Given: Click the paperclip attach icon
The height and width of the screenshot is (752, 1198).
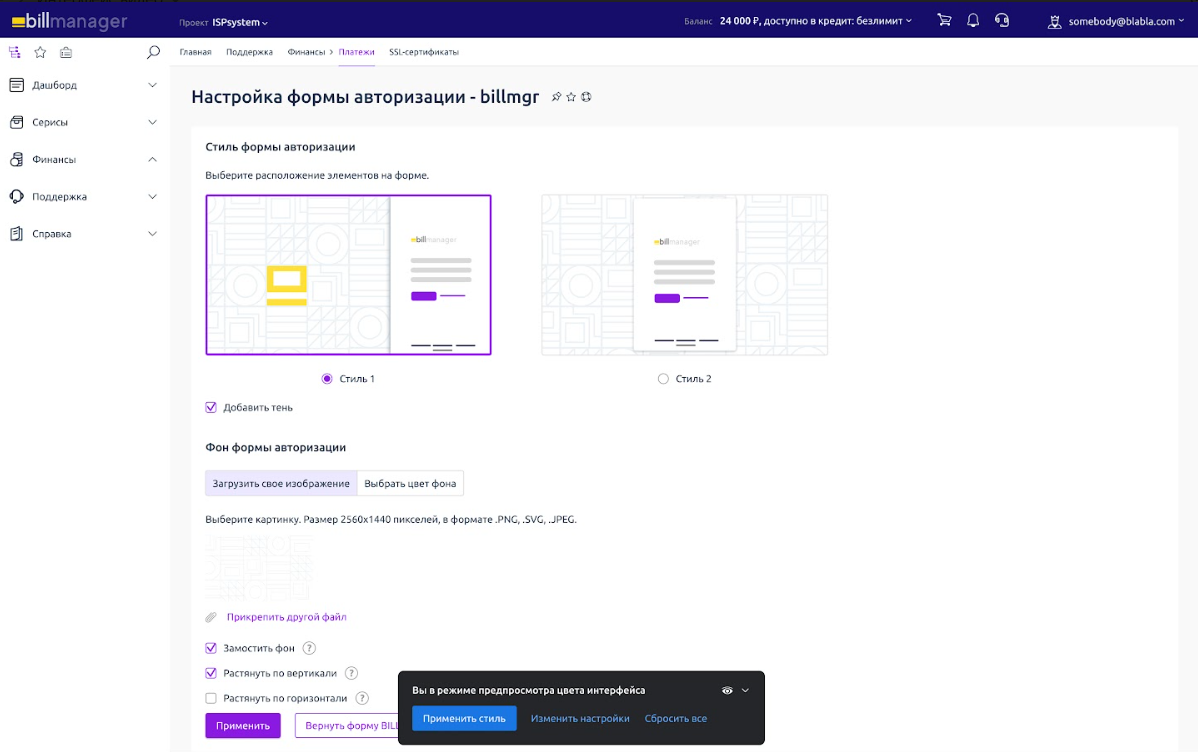Looking at the screenshot, I should [x=212, y=617].
